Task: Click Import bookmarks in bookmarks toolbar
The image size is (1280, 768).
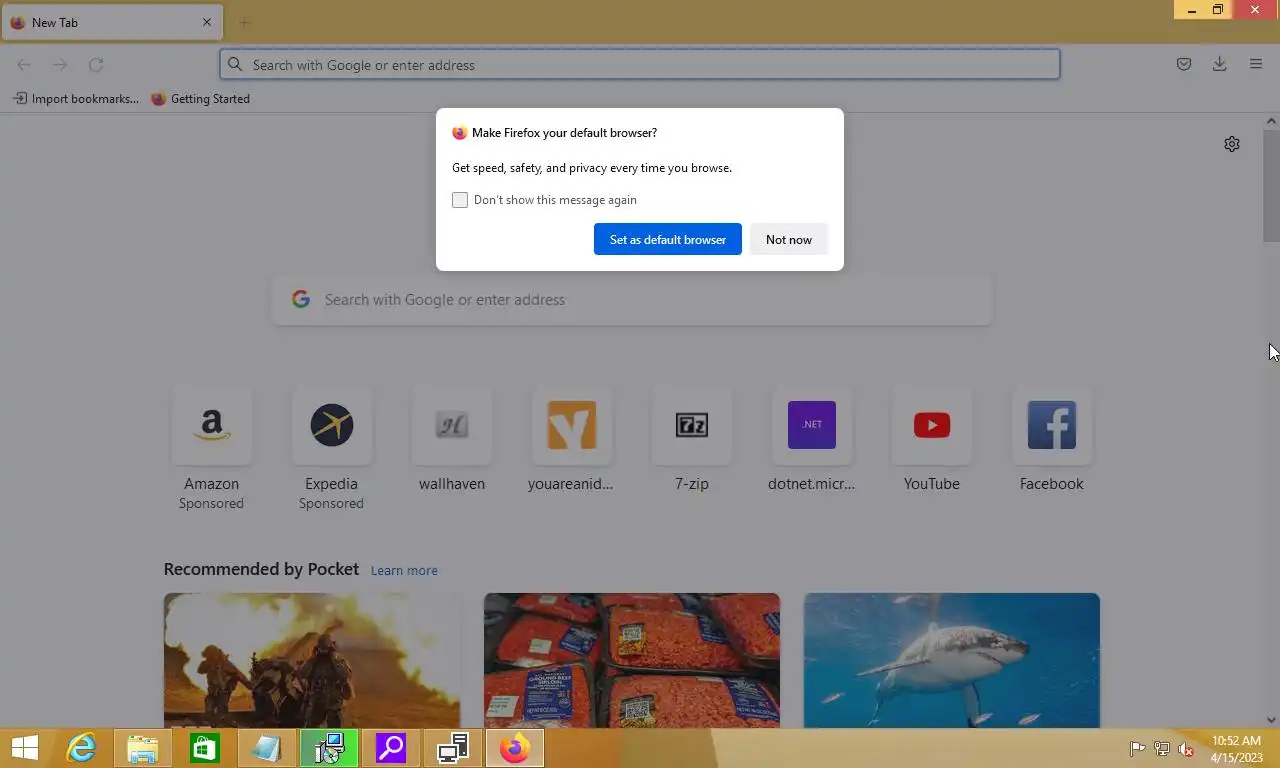Action: tap(76, 99)
